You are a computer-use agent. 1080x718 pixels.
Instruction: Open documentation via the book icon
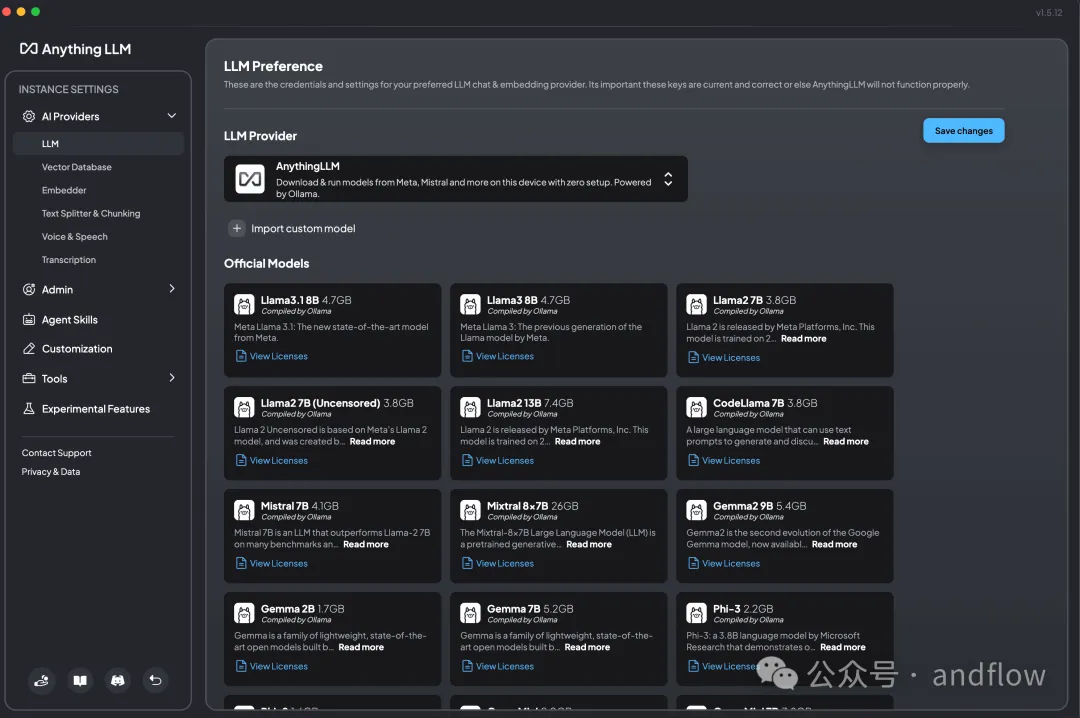[x=80, y=681]
